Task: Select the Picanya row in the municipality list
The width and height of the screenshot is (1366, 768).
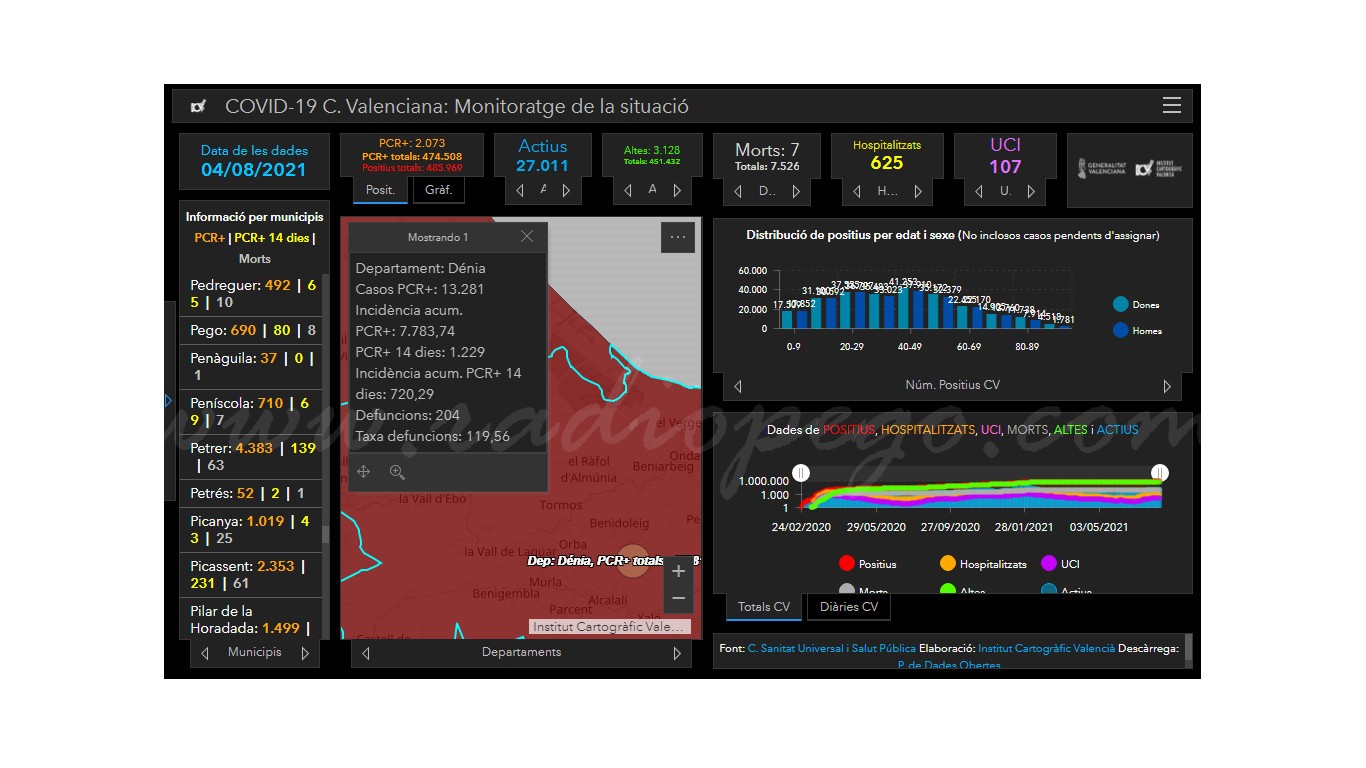Action: coord(251,529)
